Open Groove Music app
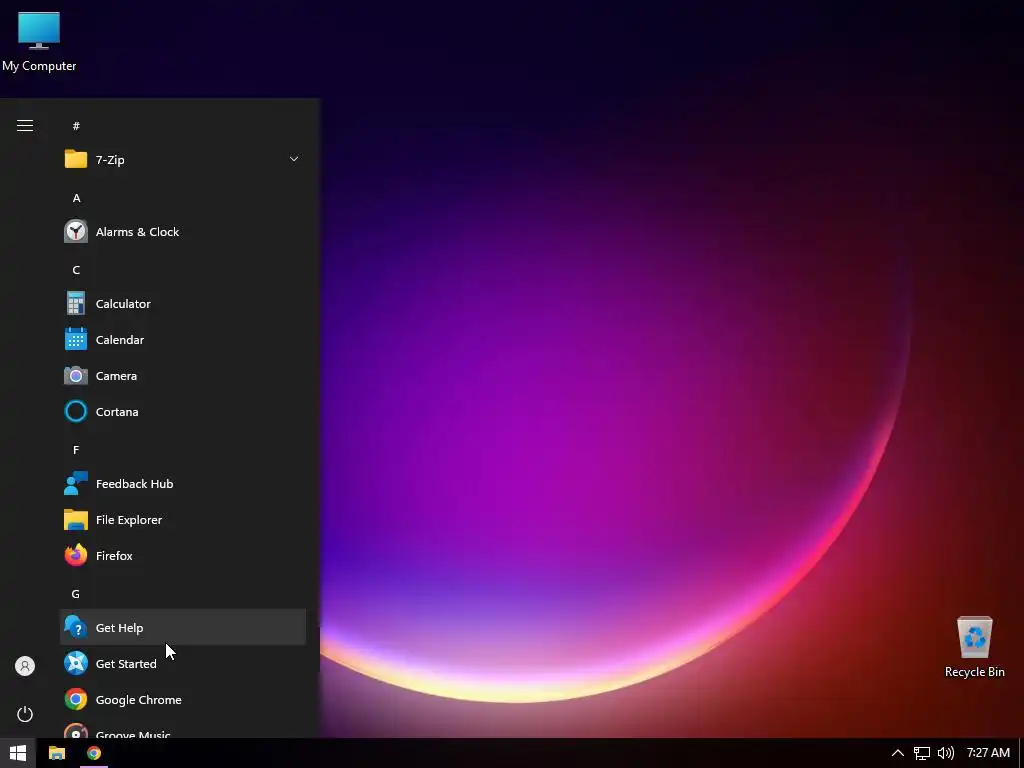The width and height of the screenshot is (1024, 768). (183, 729)
